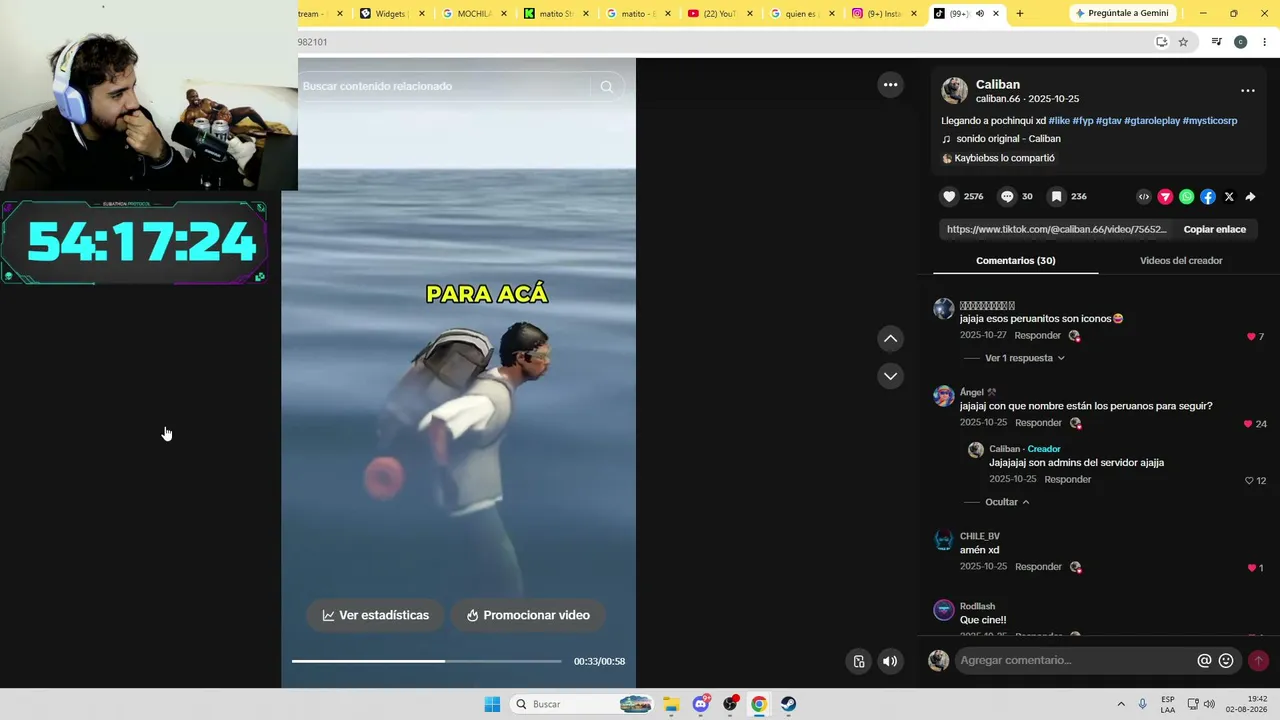Share the video to X
Image resolution: width=1280 pixels, height=720 pixels.
point(1229,197)
